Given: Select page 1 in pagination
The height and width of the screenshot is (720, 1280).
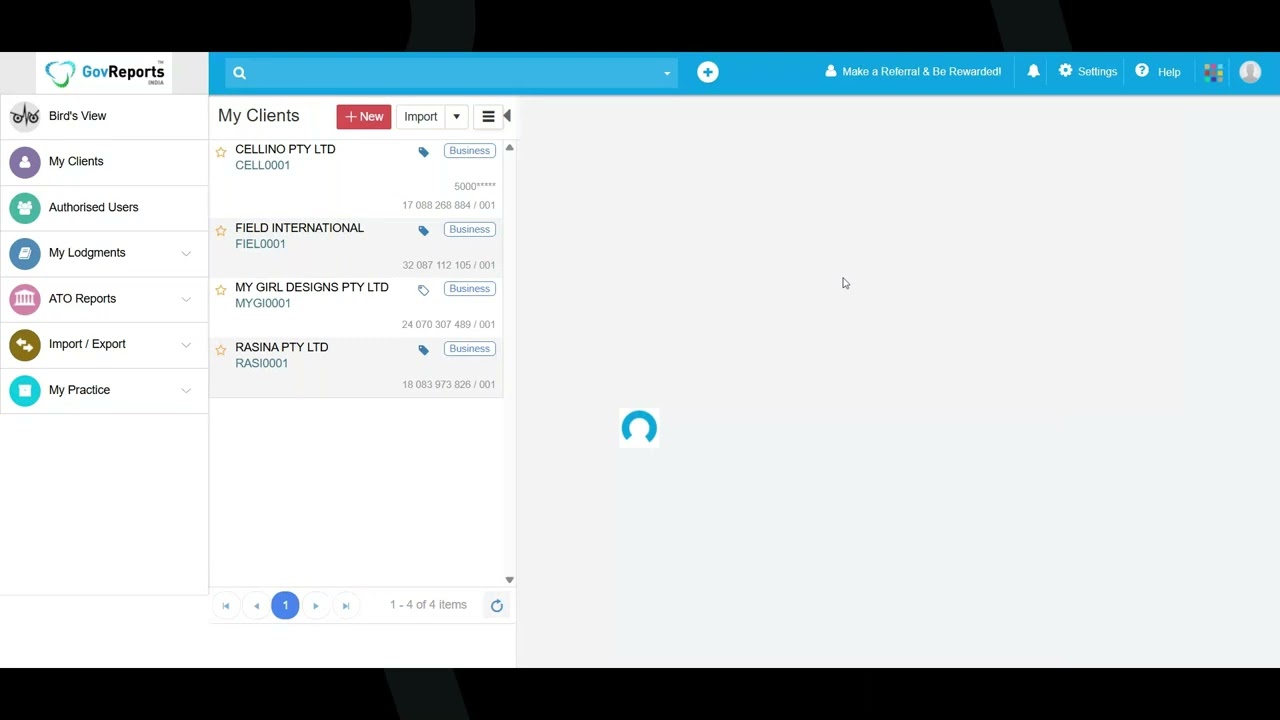Looking at the screenshot, I should (285, 605).
